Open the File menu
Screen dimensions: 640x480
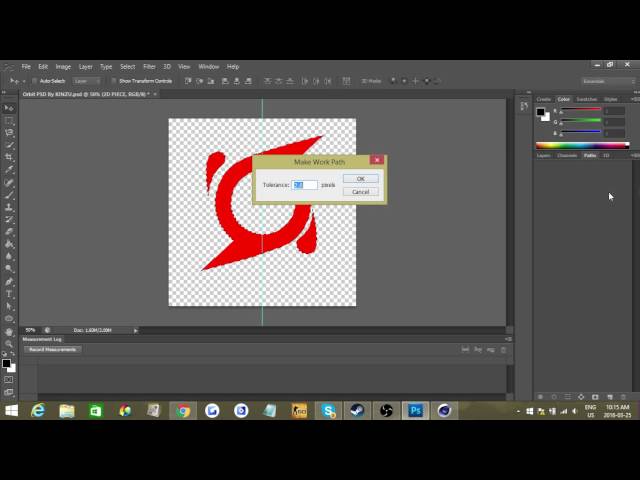tap(26, 67)
